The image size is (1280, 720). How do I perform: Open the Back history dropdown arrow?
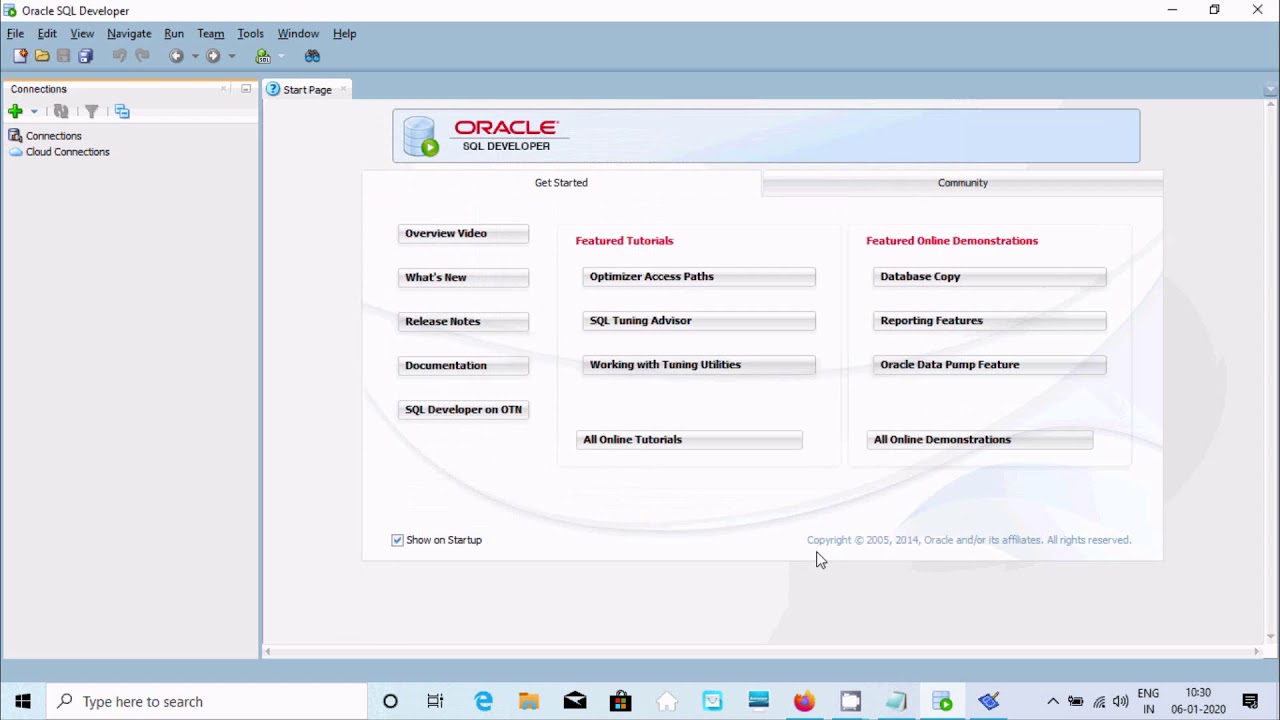[x=195, y=56]
